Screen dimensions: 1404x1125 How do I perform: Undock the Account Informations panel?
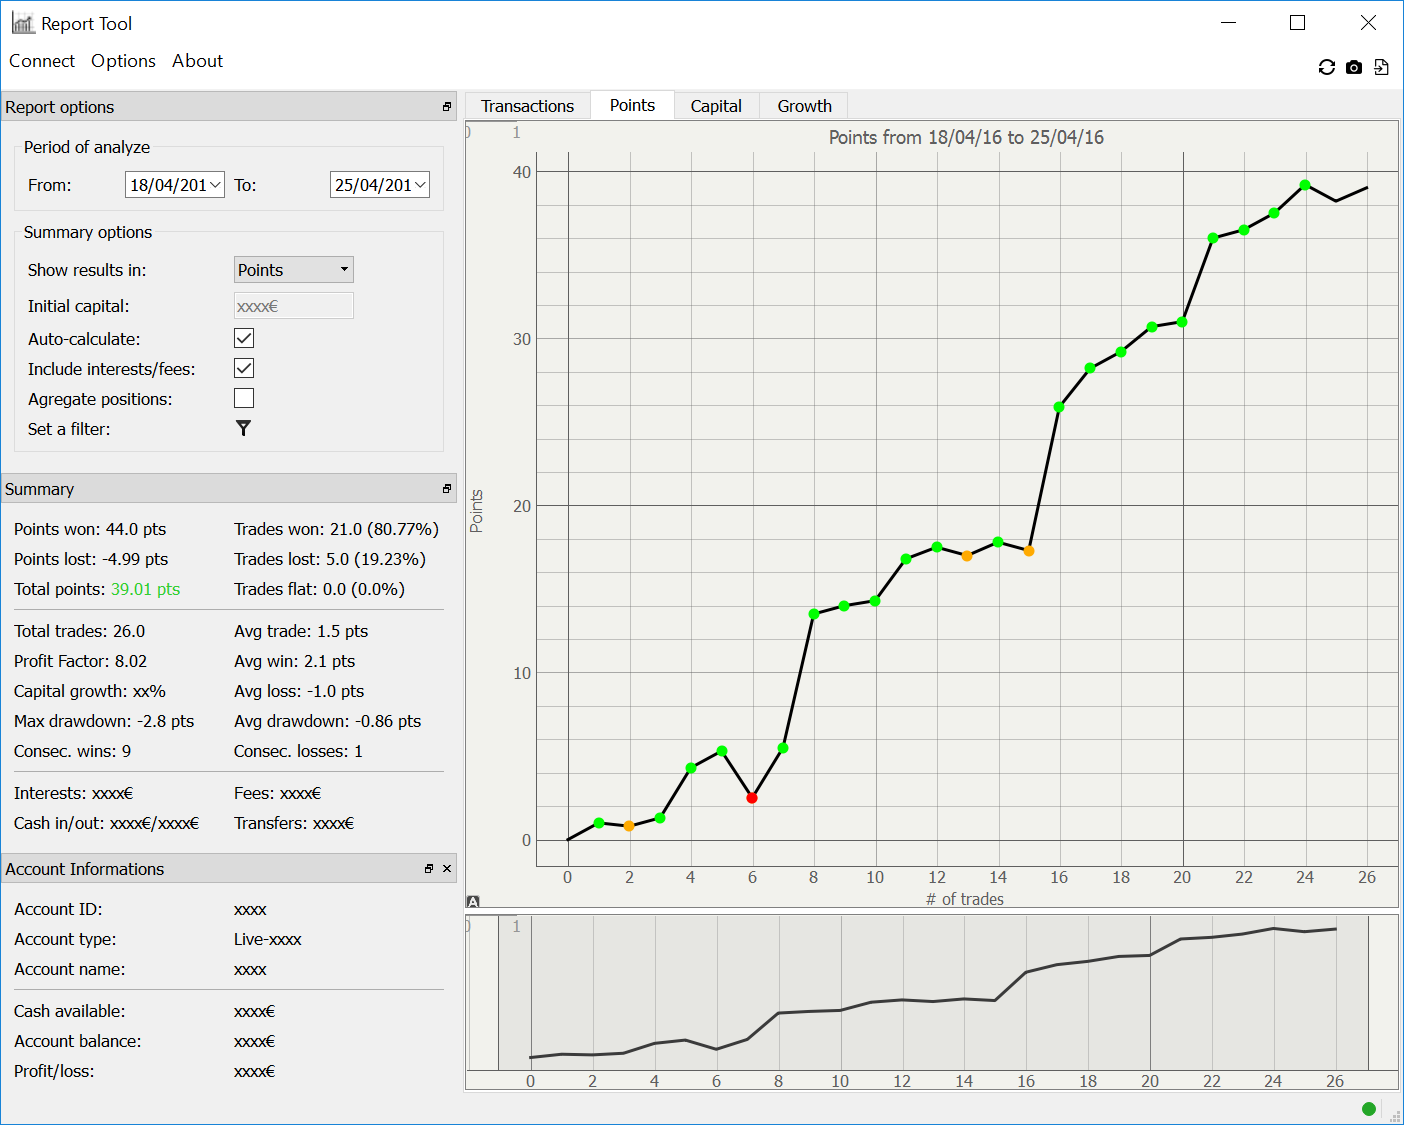[x=429, y=869]
